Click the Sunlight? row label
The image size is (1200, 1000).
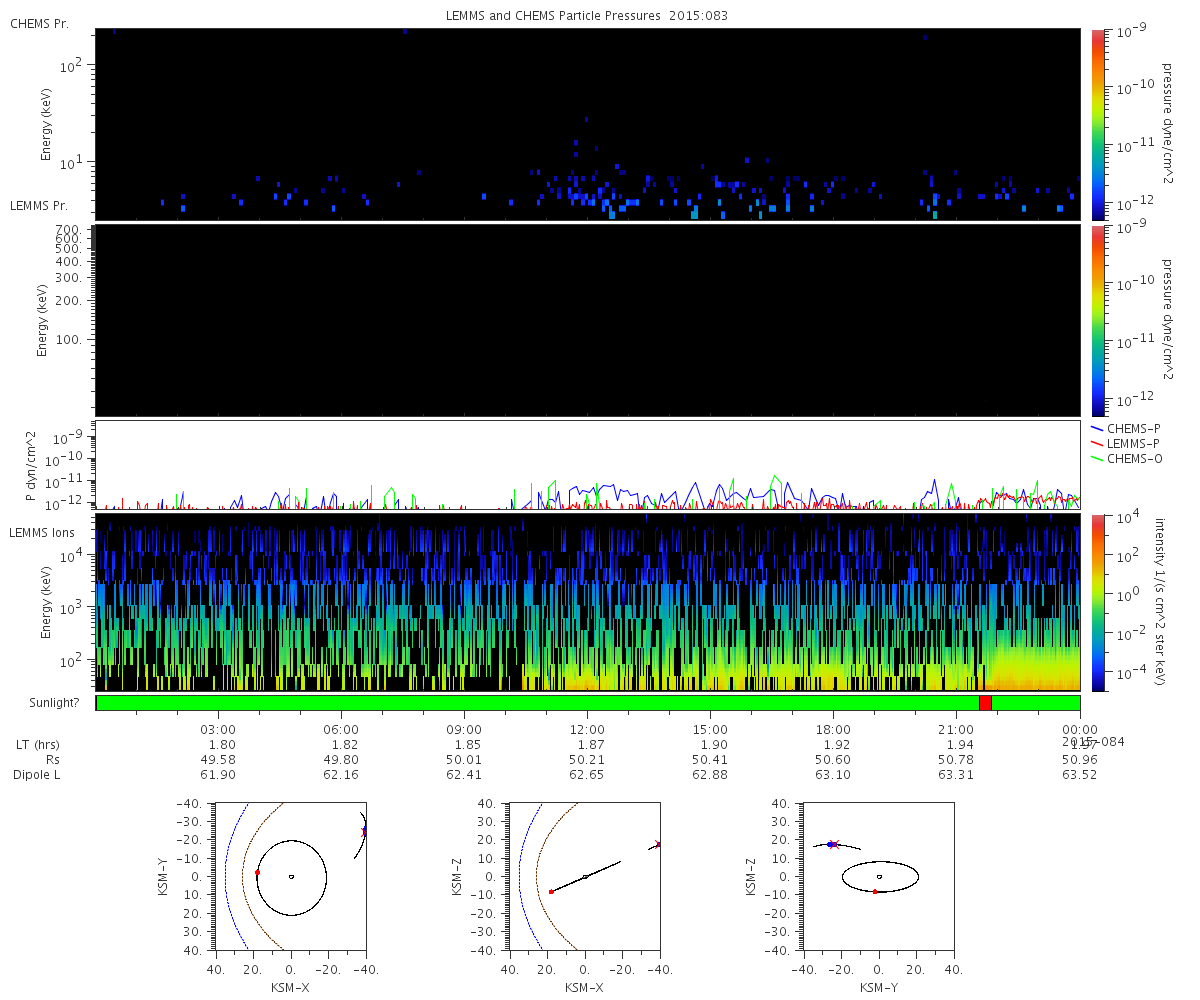[43, 703]
